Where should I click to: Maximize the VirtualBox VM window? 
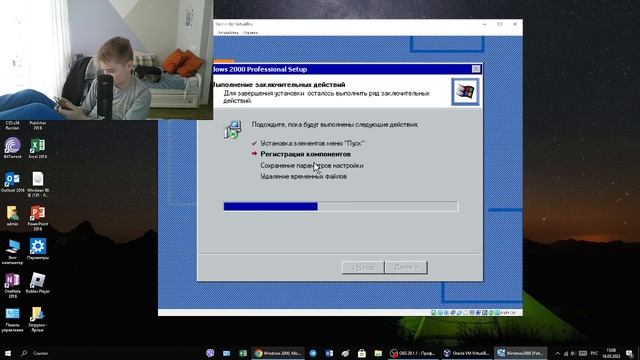tap(500, 24)
